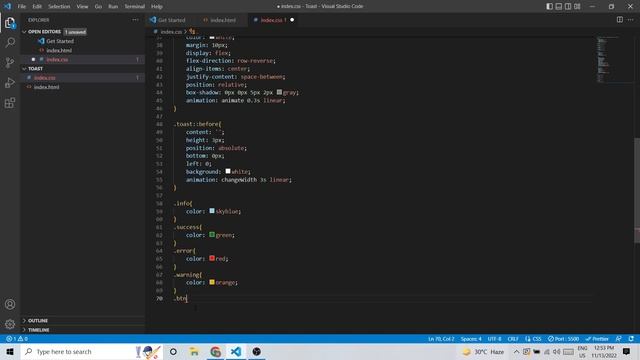Open the Run menu

[x=113, y=7]
